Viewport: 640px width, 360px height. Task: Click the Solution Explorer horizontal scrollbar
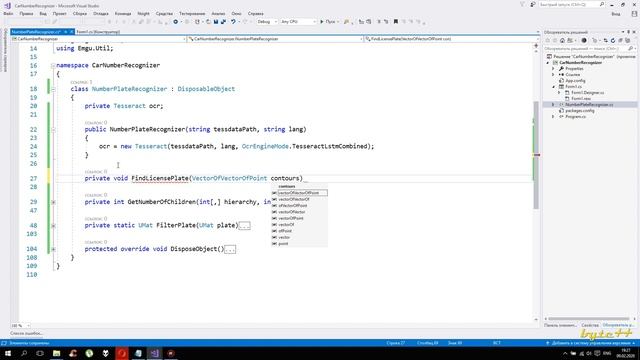[x=589, y=319]
